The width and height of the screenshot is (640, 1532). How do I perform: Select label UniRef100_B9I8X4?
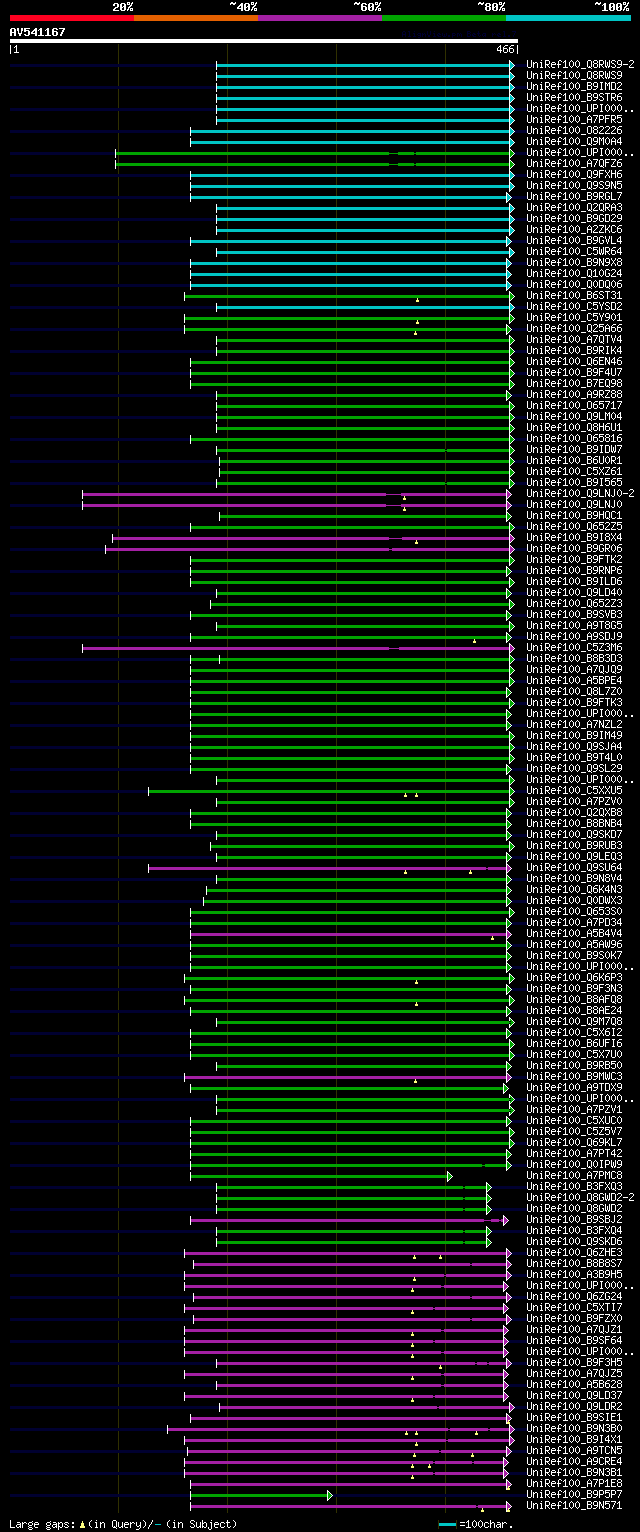point(574,537)
